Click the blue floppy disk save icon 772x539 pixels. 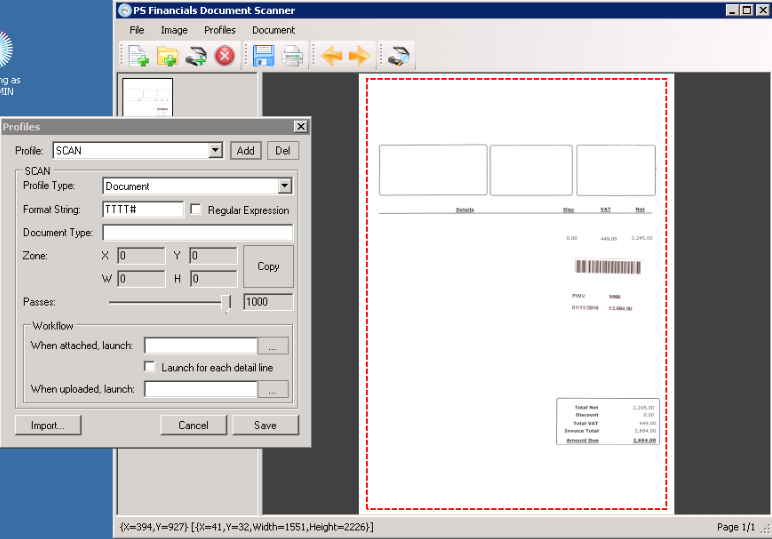coord(264,56)
